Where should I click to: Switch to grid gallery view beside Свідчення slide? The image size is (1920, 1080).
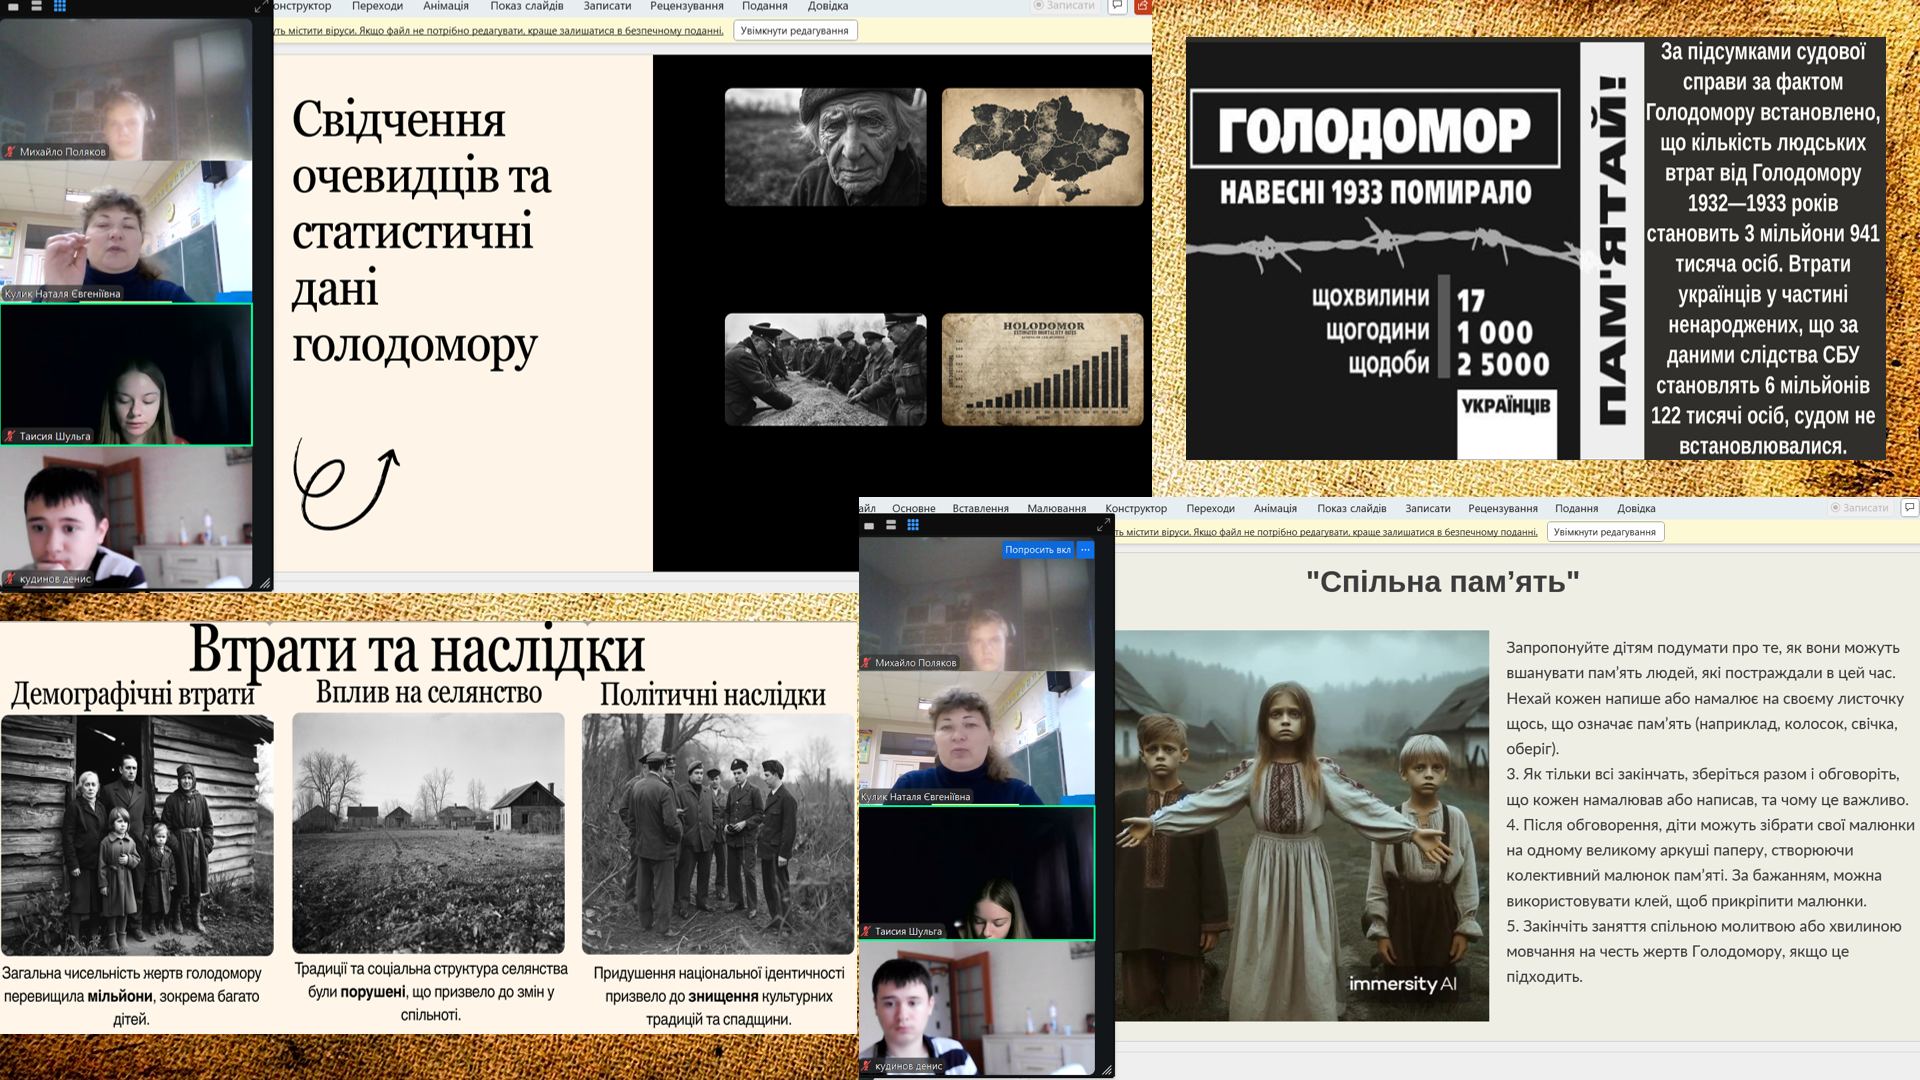(x=60, y=6)
